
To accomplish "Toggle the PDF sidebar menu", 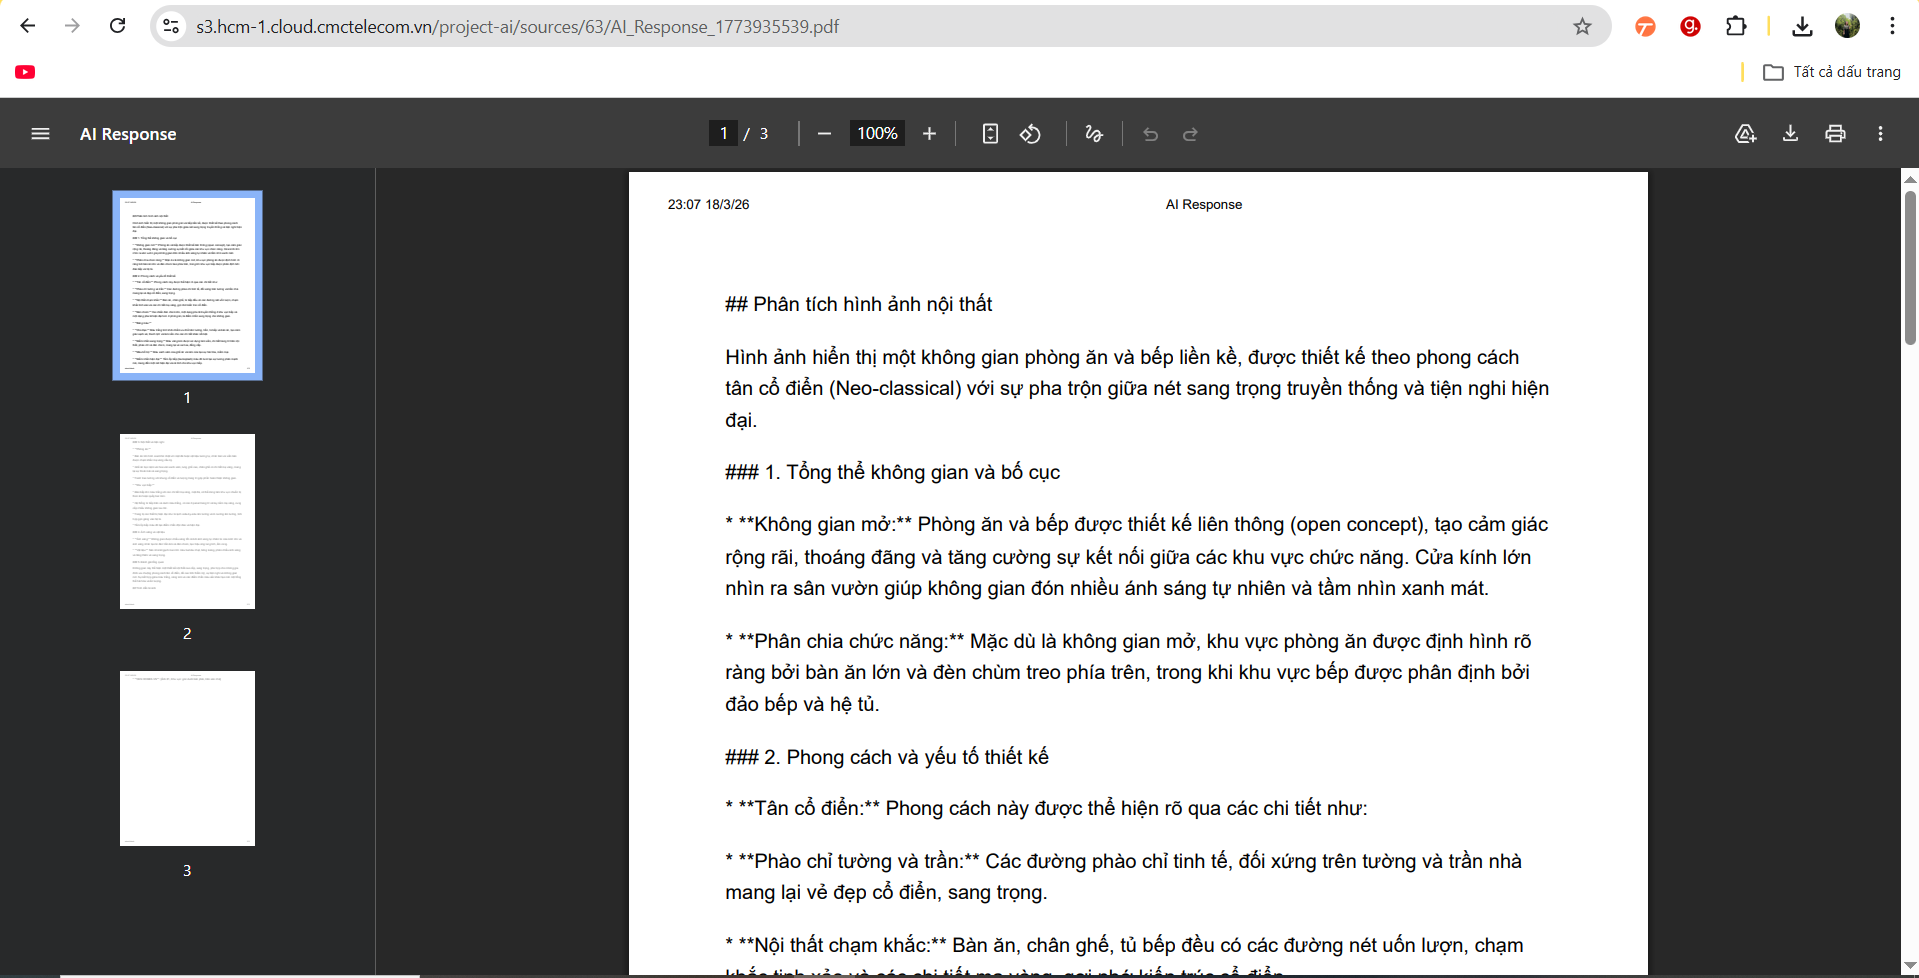I will click(40, 134).
